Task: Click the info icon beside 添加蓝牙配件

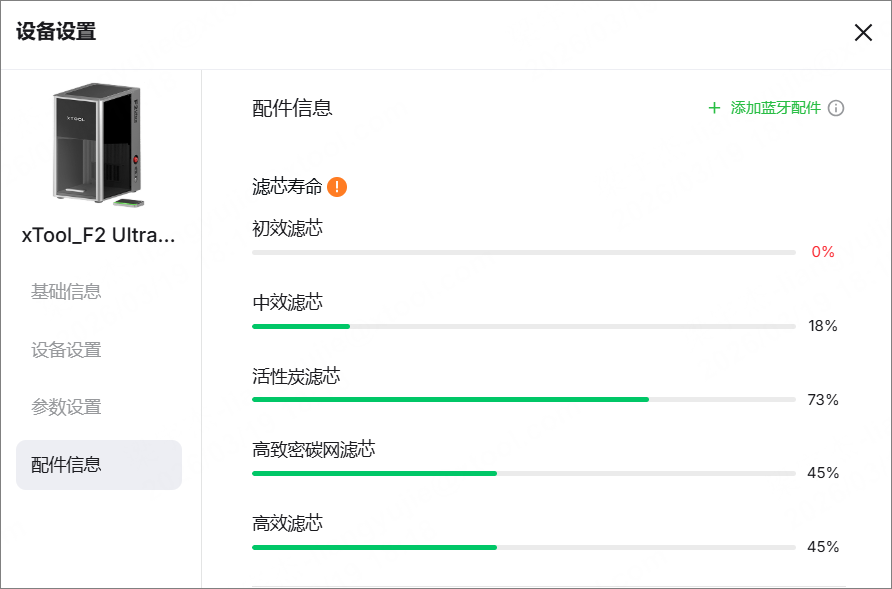Action: (836, 108)
